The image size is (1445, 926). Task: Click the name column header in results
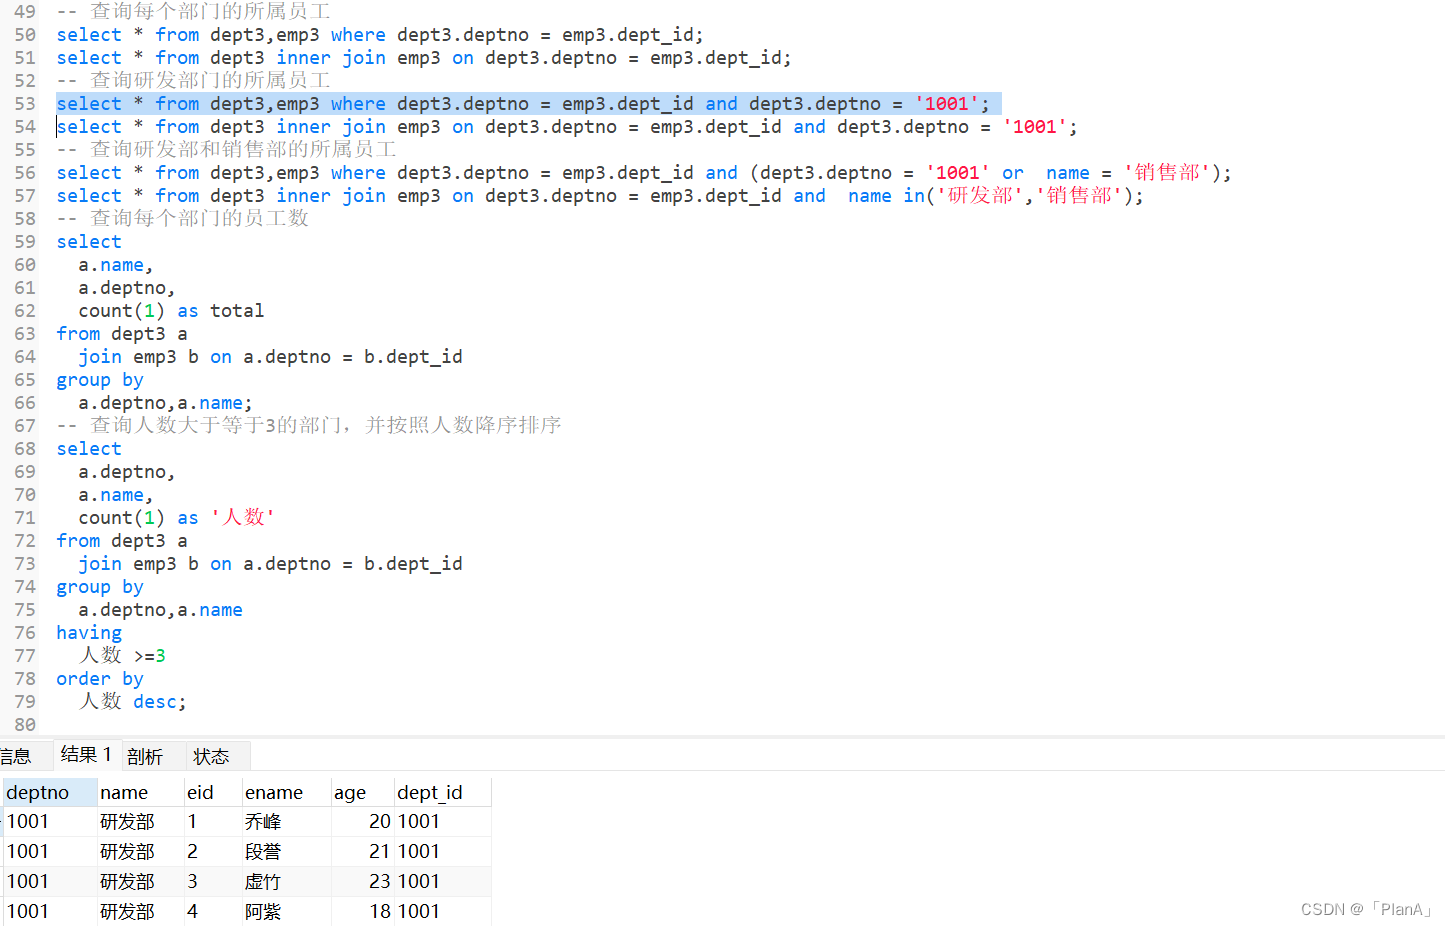click(140, 792)
